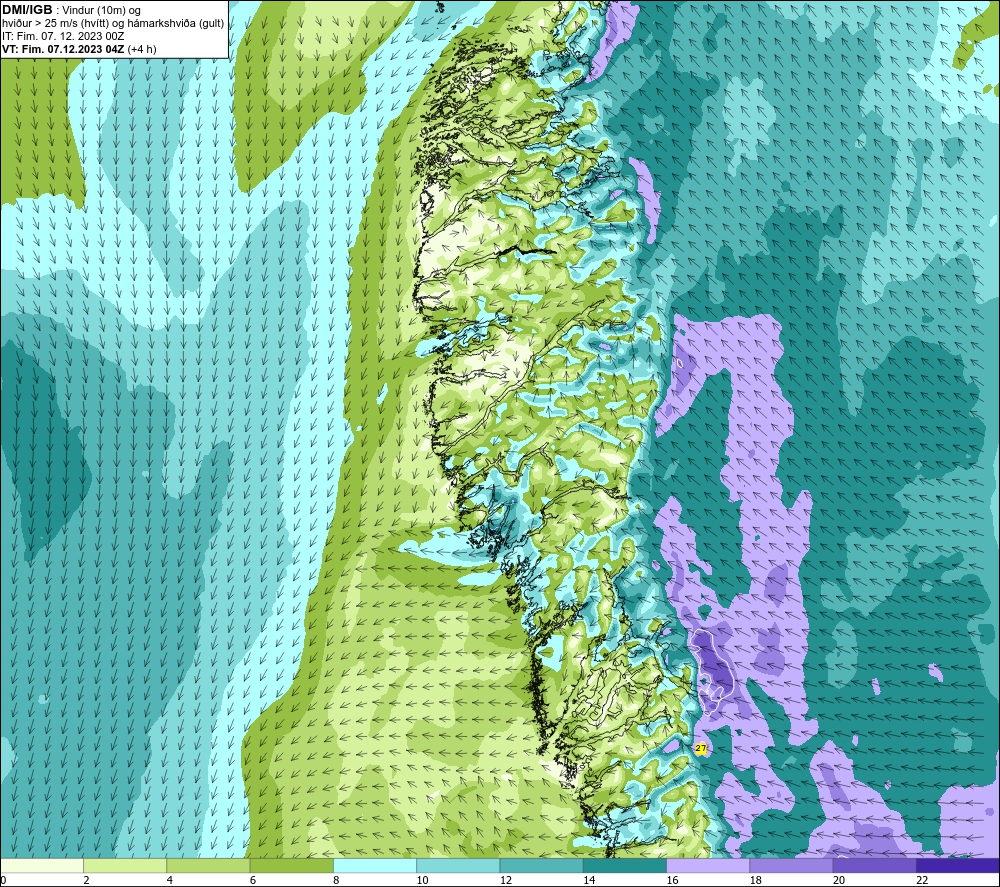
Task: Click the yellow 27 max gust marker
Action: (x=701, y=748)
